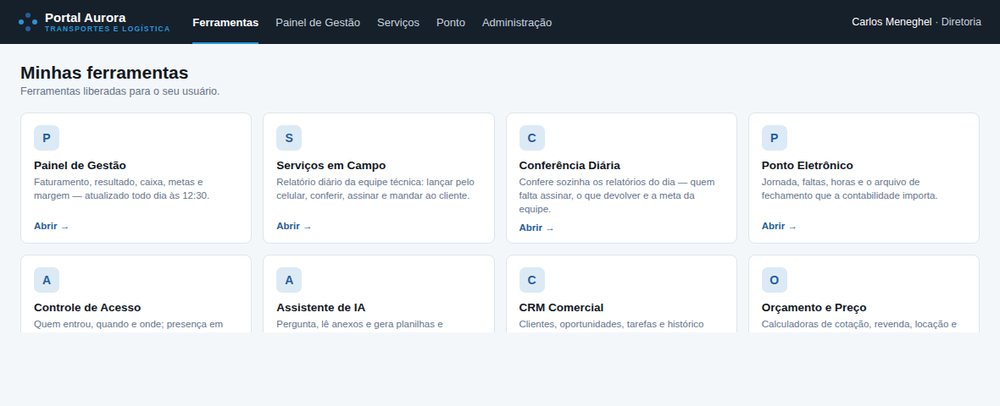The image size is (1000, 406).
Task: Click the Portal Aurora dotted logo icon
Action: [28, 22]
